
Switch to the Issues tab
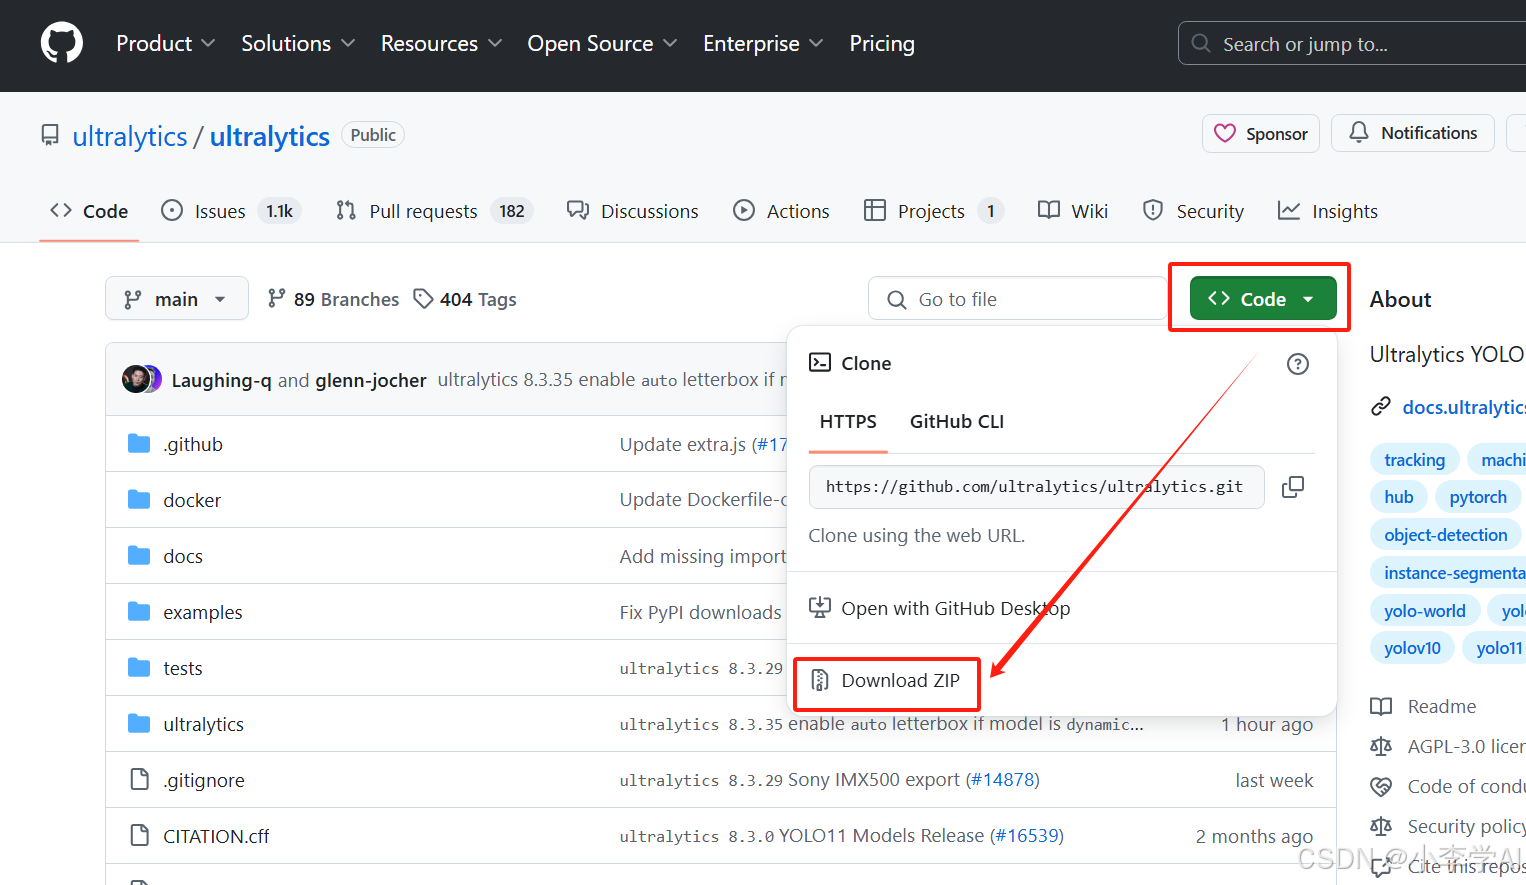pos(231,211)
